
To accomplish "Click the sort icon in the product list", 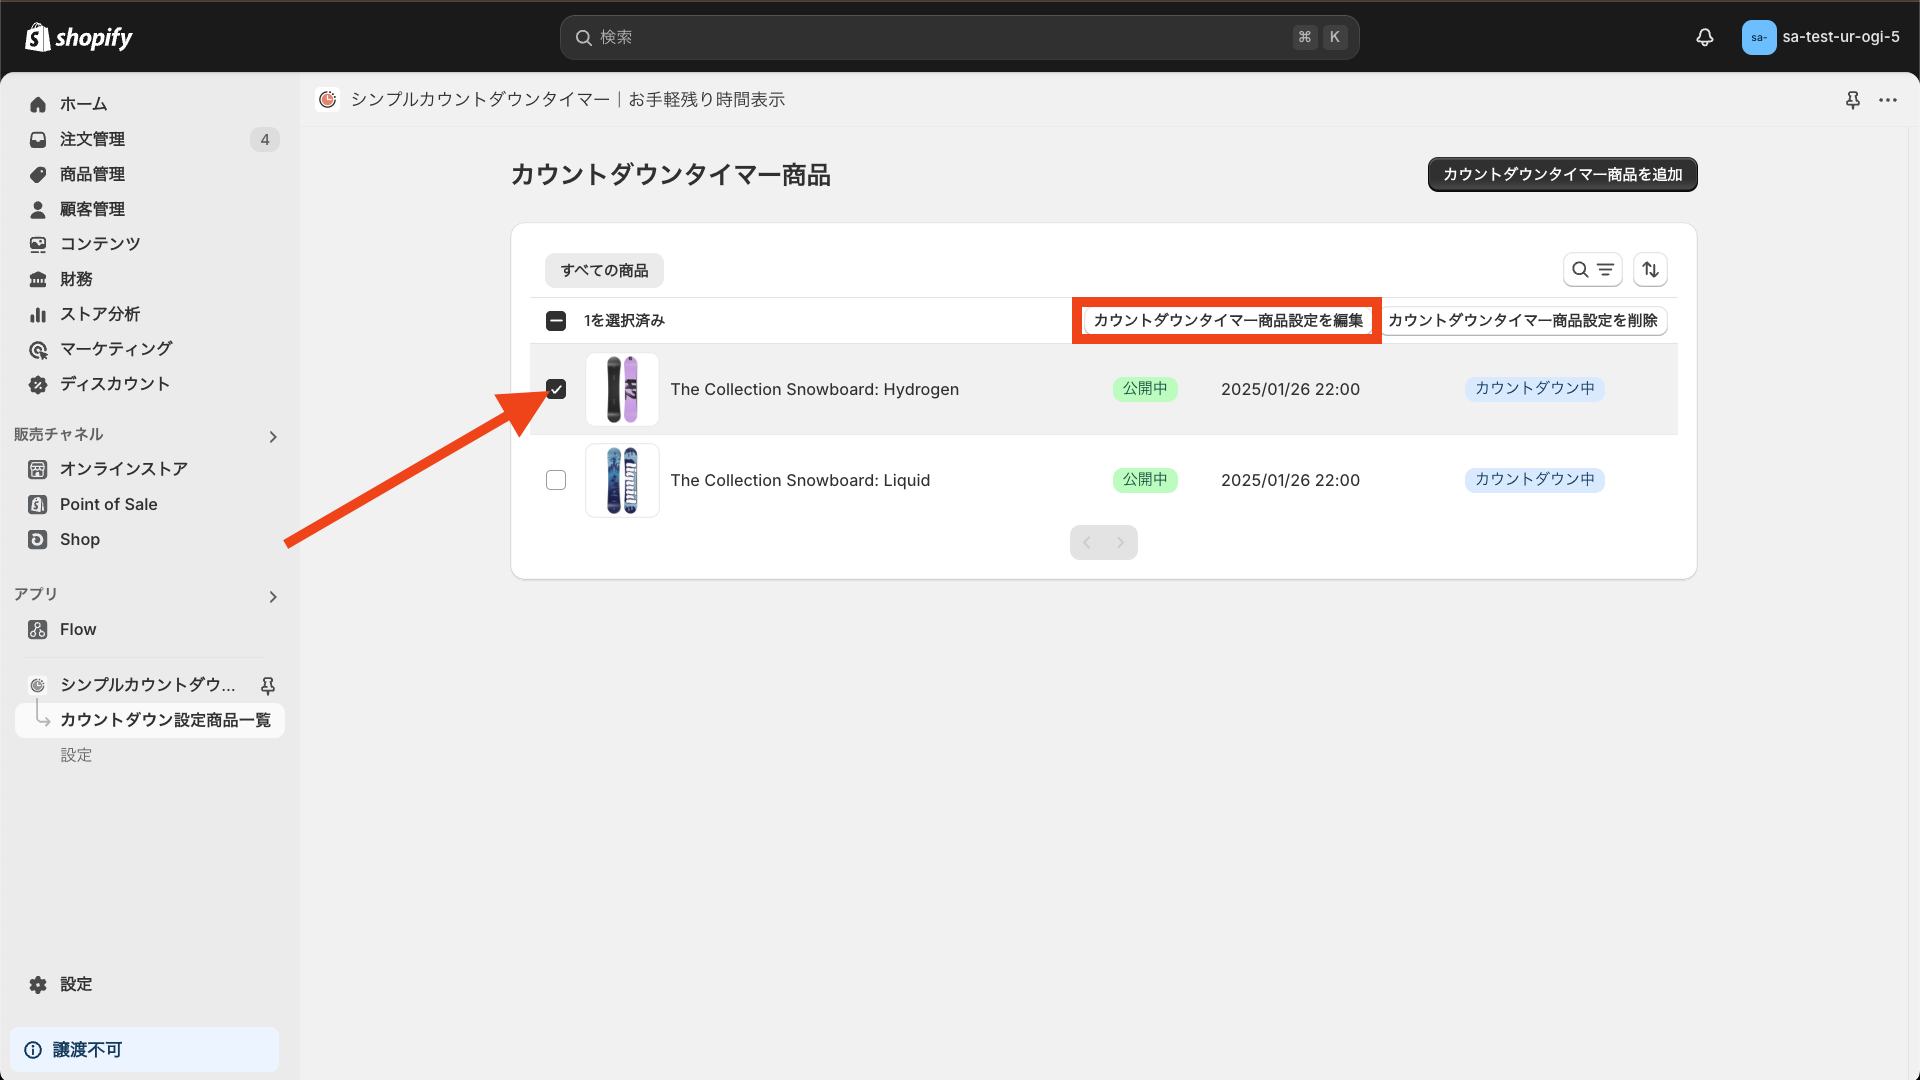I will pos(1650,269).
